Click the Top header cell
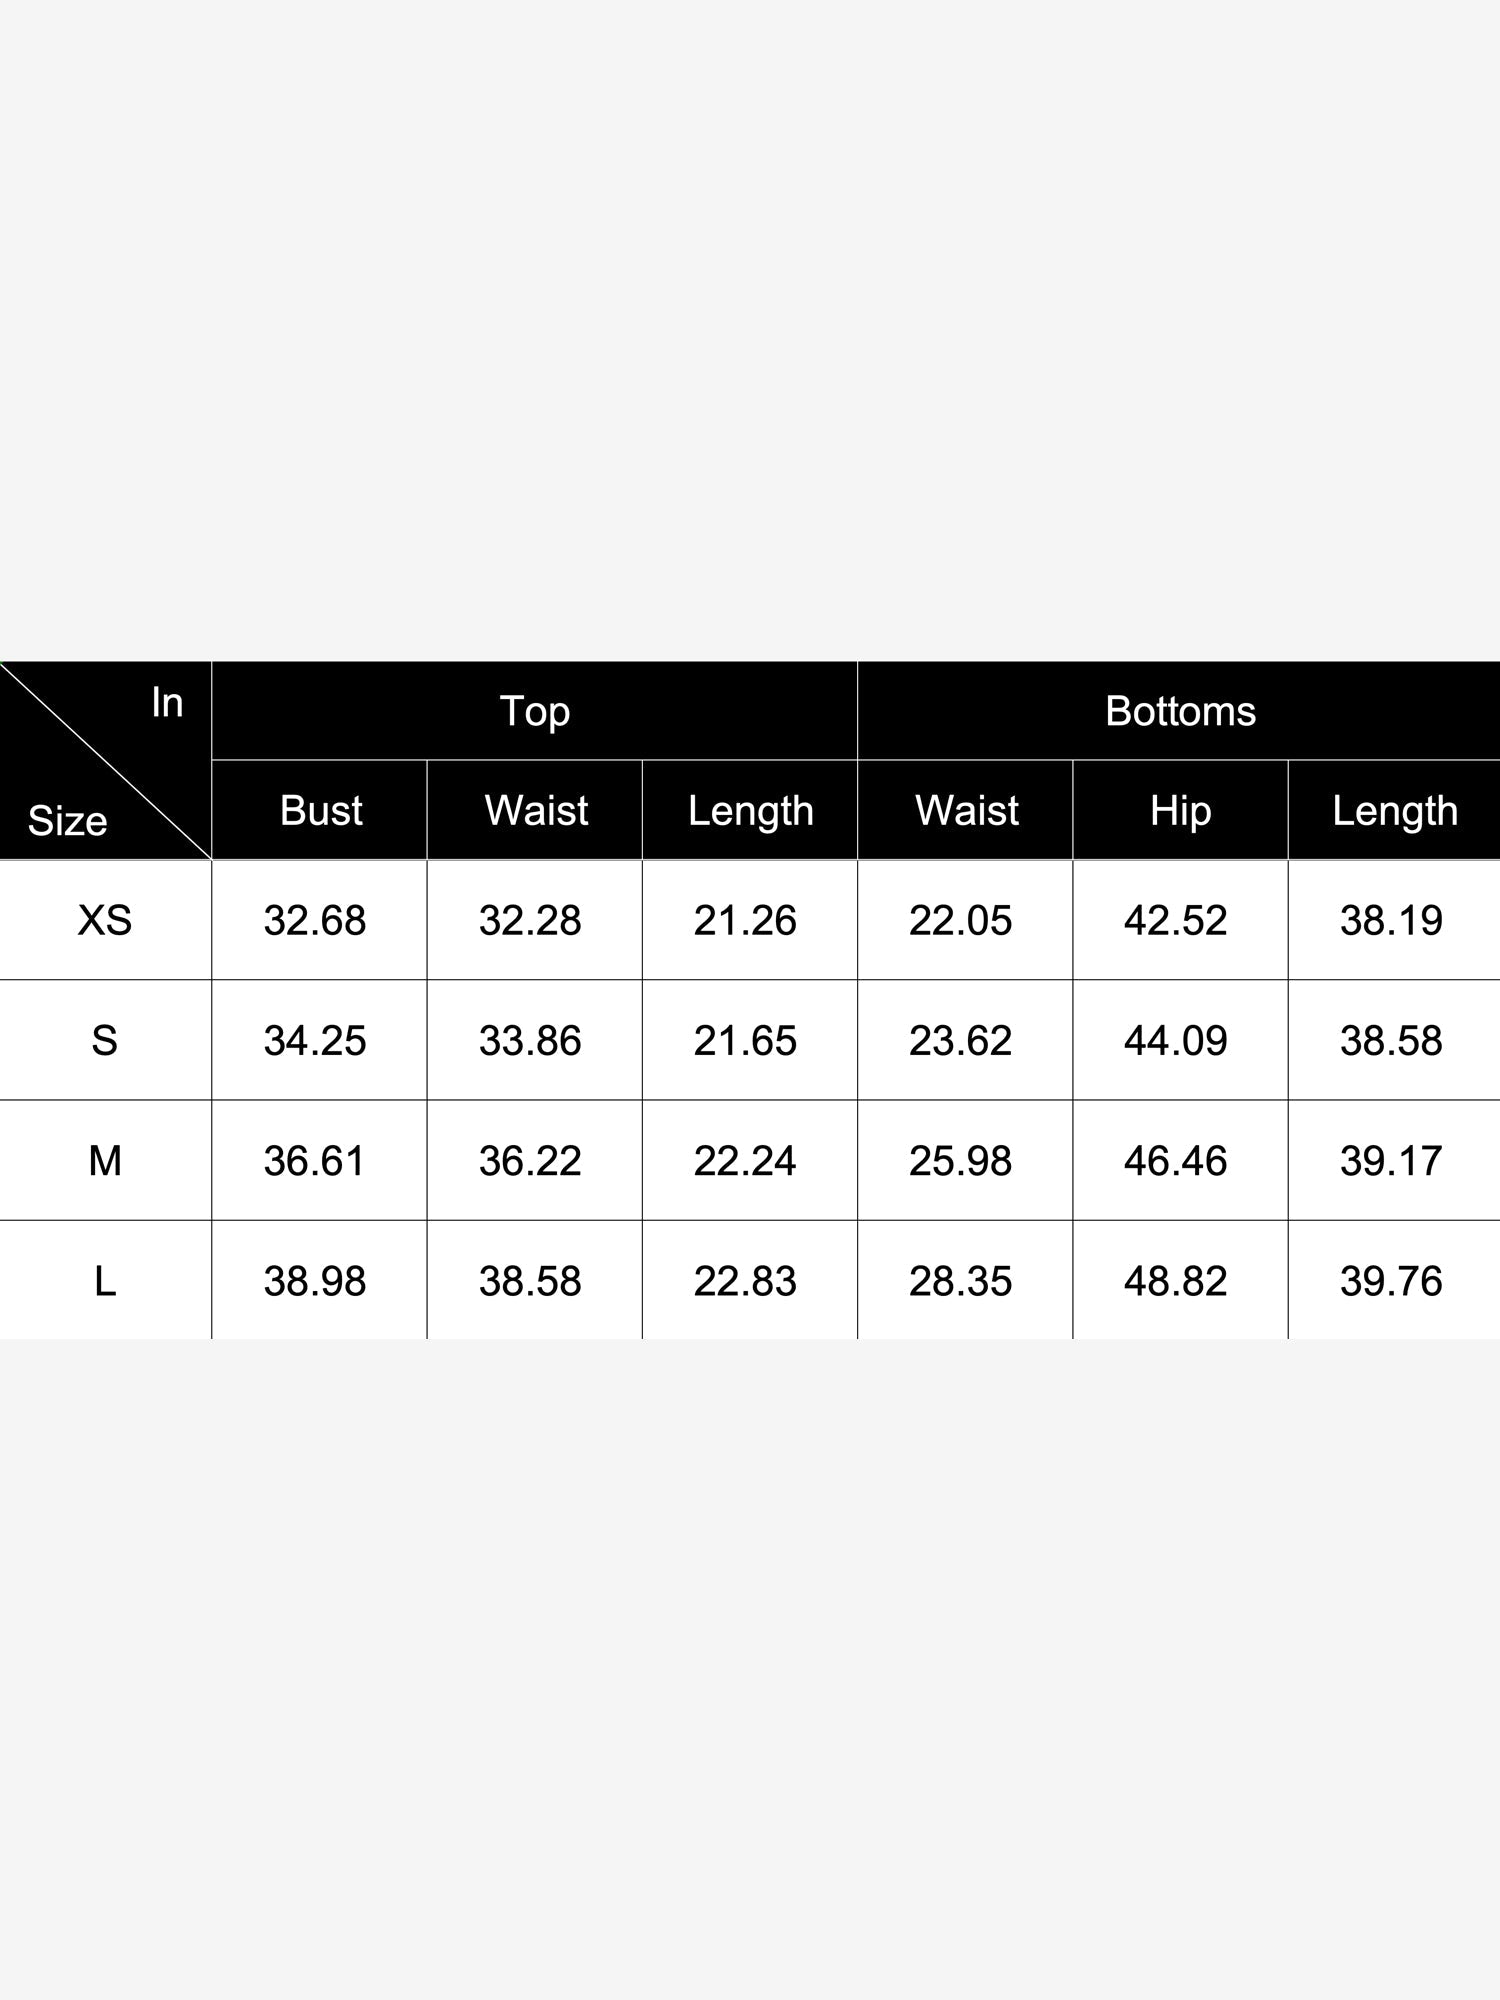 (535, 711)
